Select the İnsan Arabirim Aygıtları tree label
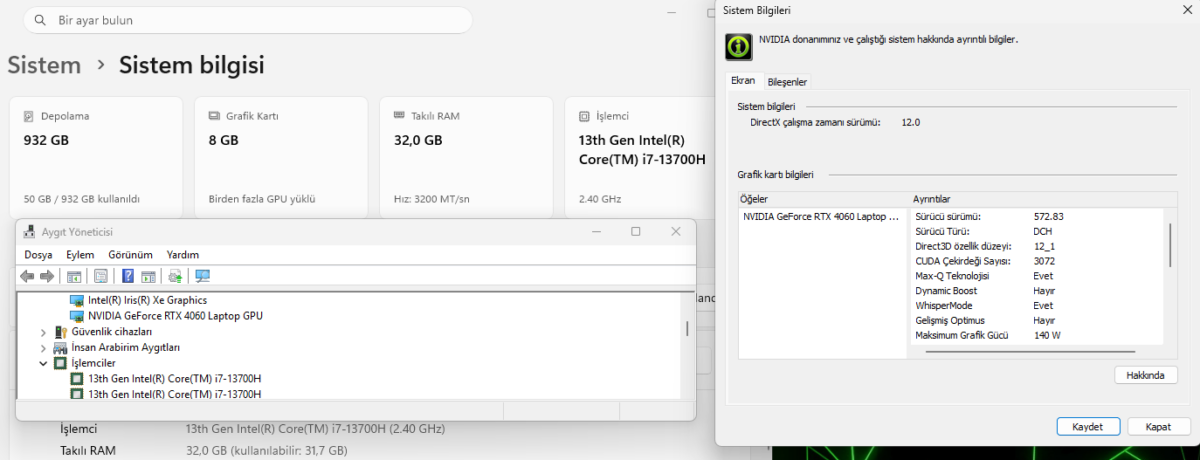1200x460 pixels. click(x=126, y=347)
